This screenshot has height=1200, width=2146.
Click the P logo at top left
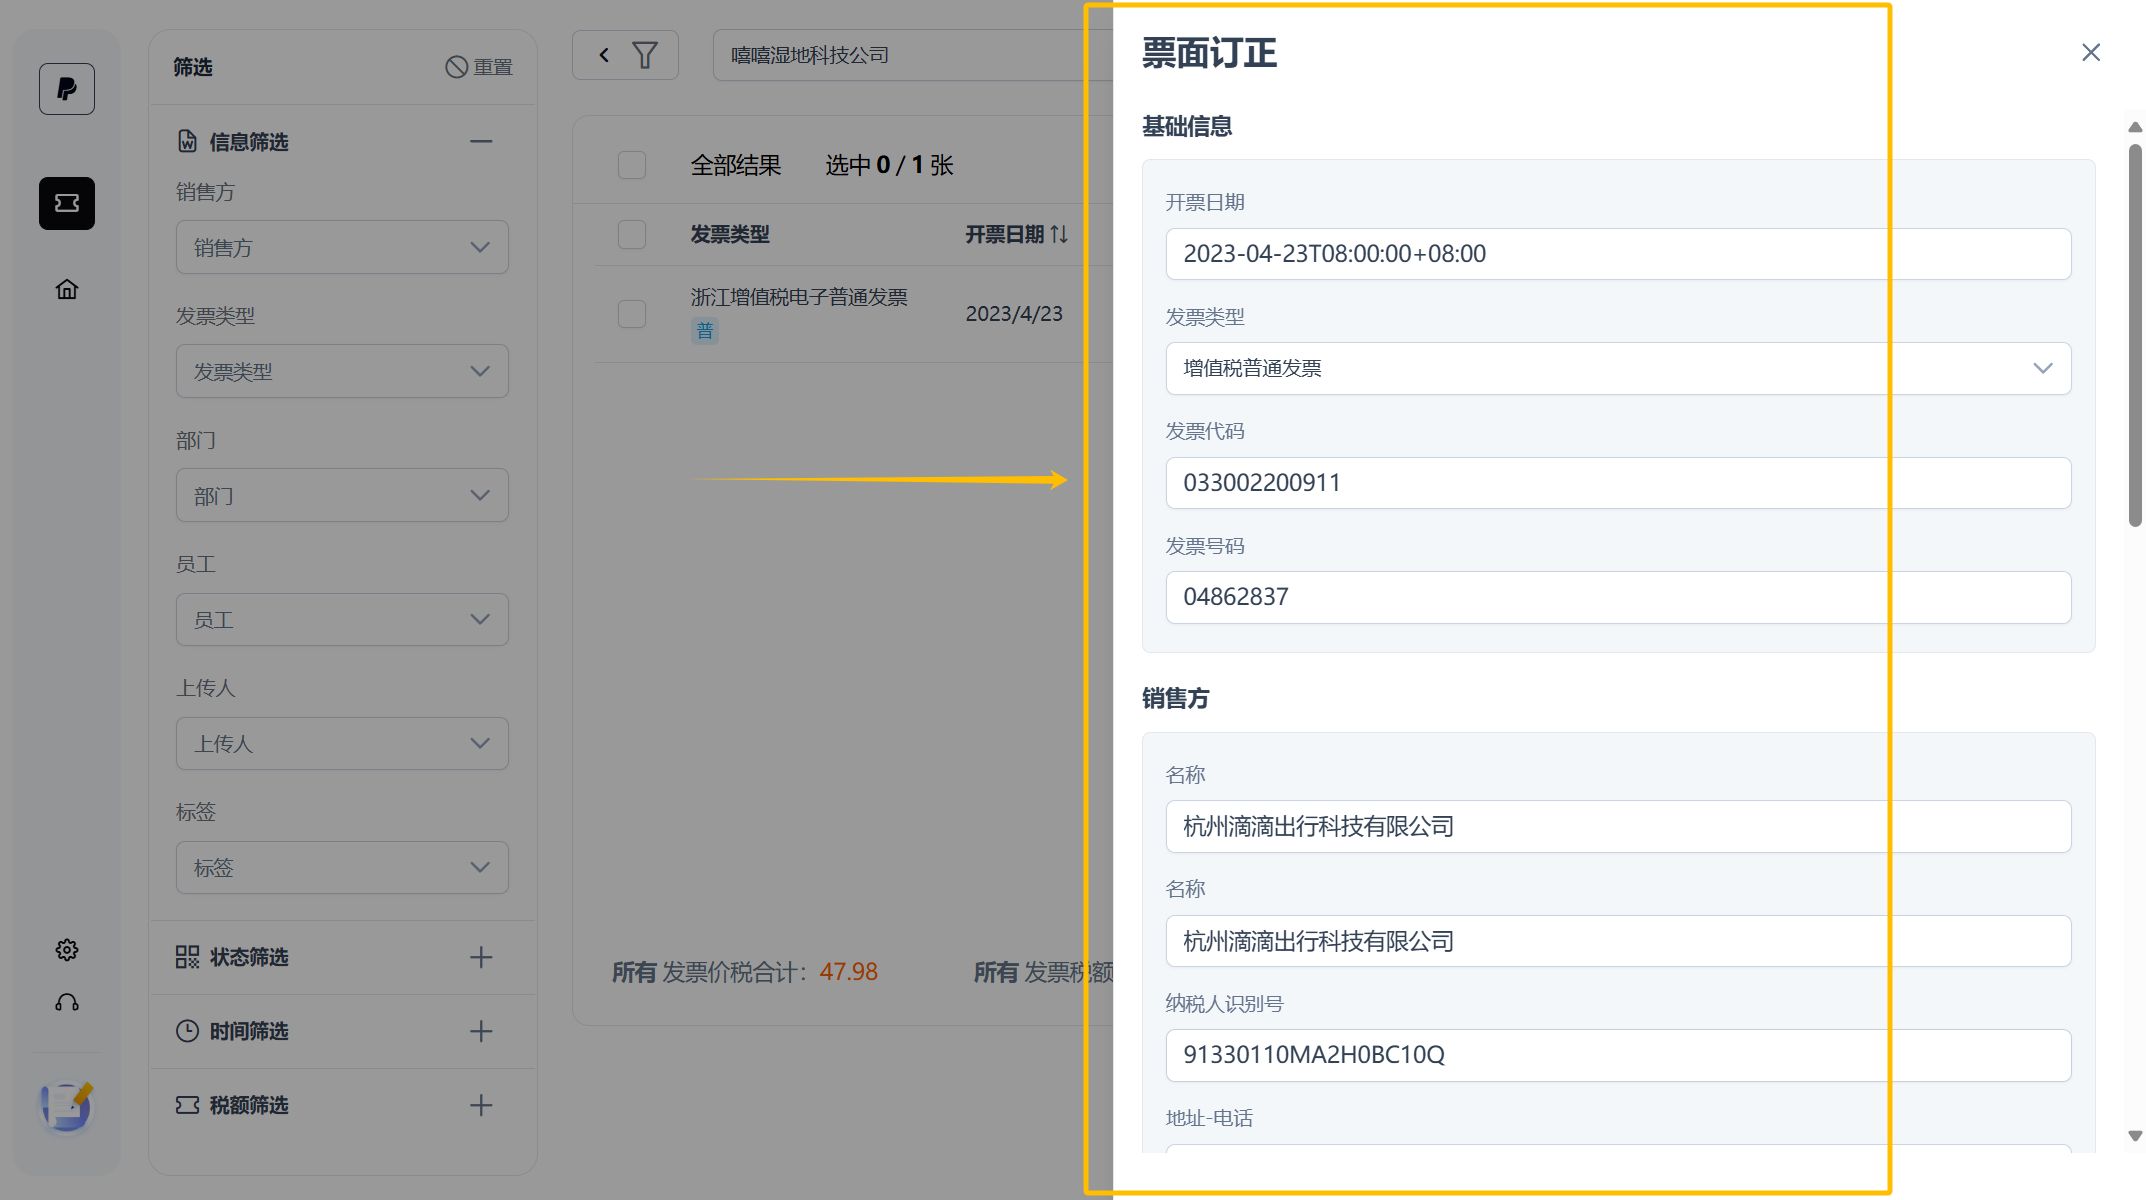(67, 89)
